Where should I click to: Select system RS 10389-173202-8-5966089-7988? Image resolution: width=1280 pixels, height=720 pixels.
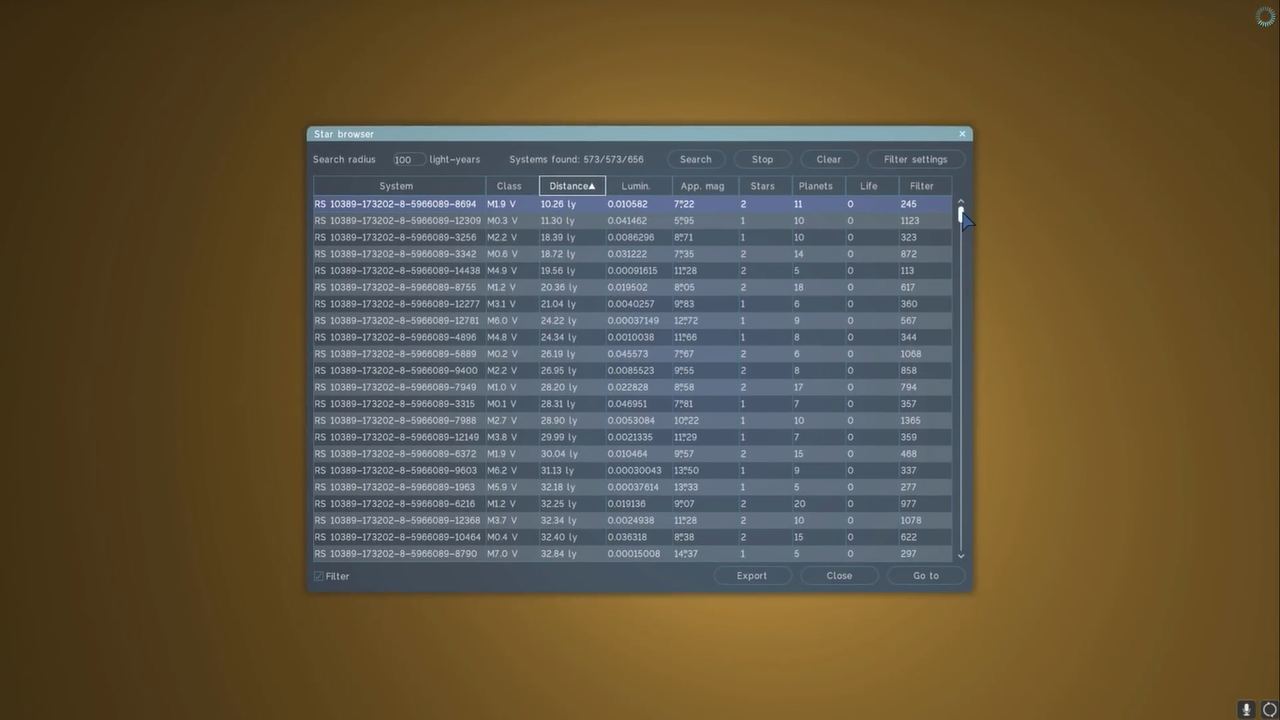coord(632,421)
